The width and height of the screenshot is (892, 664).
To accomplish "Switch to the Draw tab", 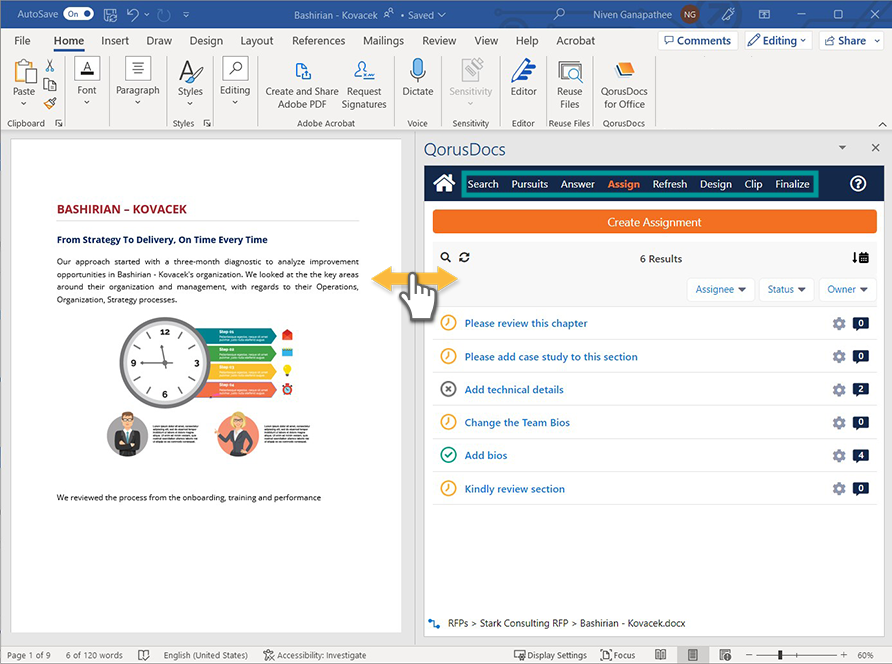I will pos(159,40).
